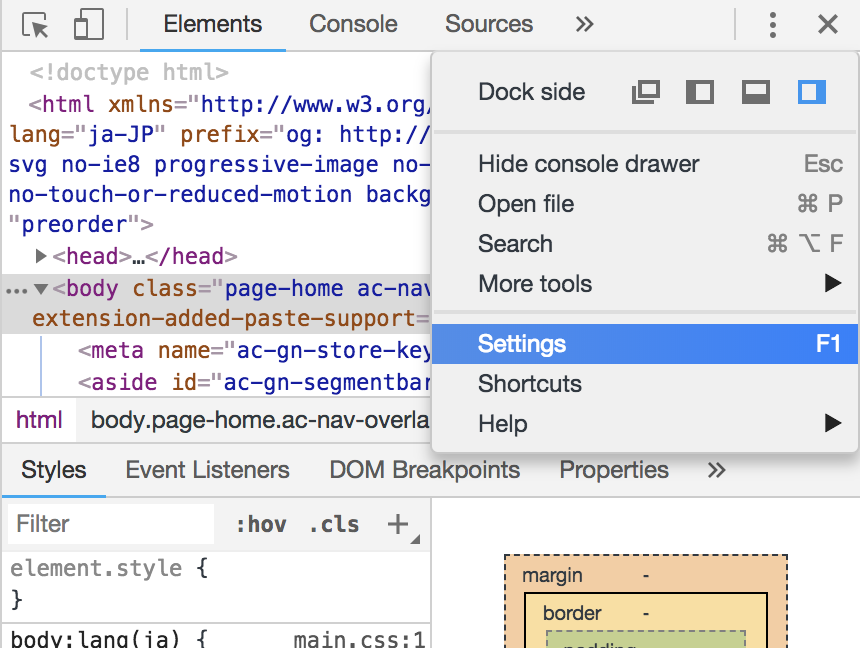Choose Search from the menu

tap(645, 244)
